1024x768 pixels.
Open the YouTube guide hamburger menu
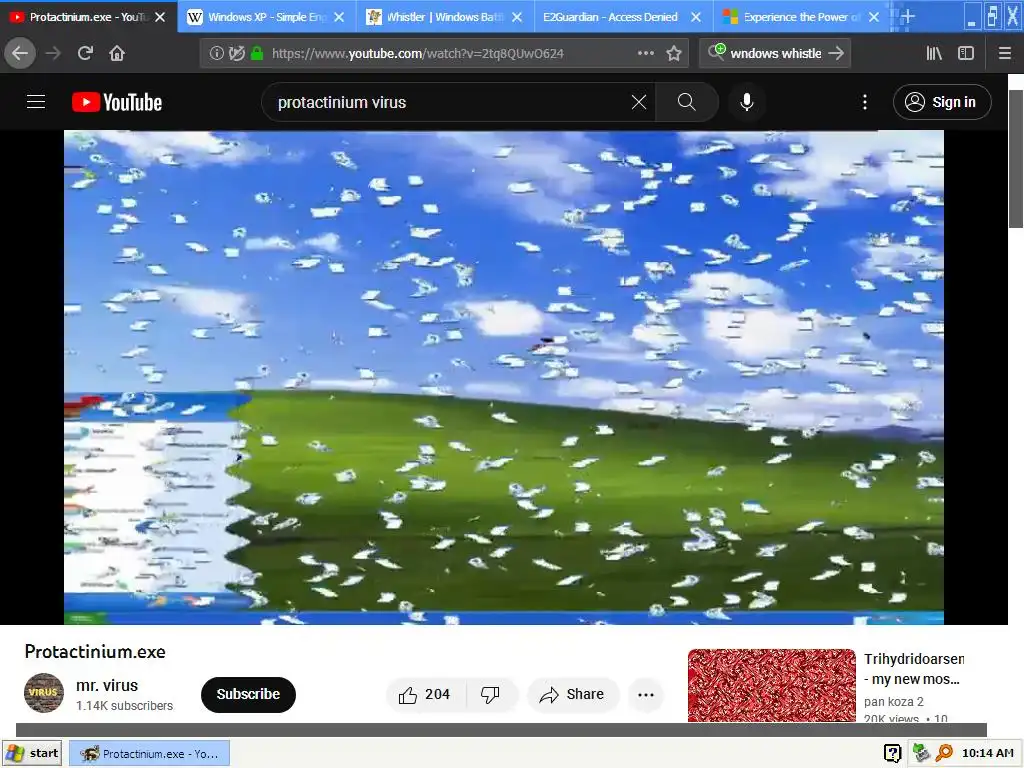[x=36, y=102]
